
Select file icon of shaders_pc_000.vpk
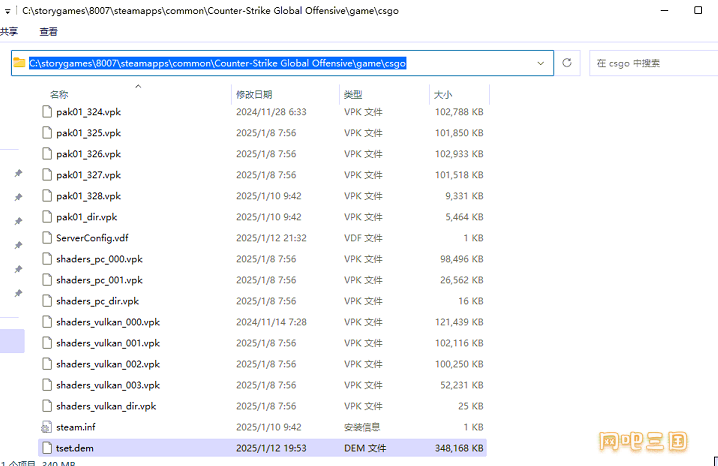pyautogui.click(x=47, y=259)
